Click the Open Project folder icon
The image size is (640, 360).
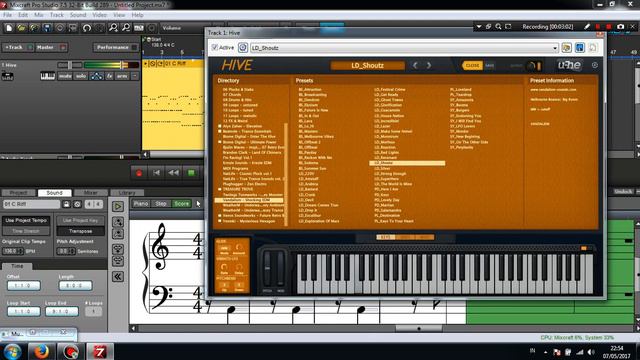pyautogui.click(x=22, y=28)
